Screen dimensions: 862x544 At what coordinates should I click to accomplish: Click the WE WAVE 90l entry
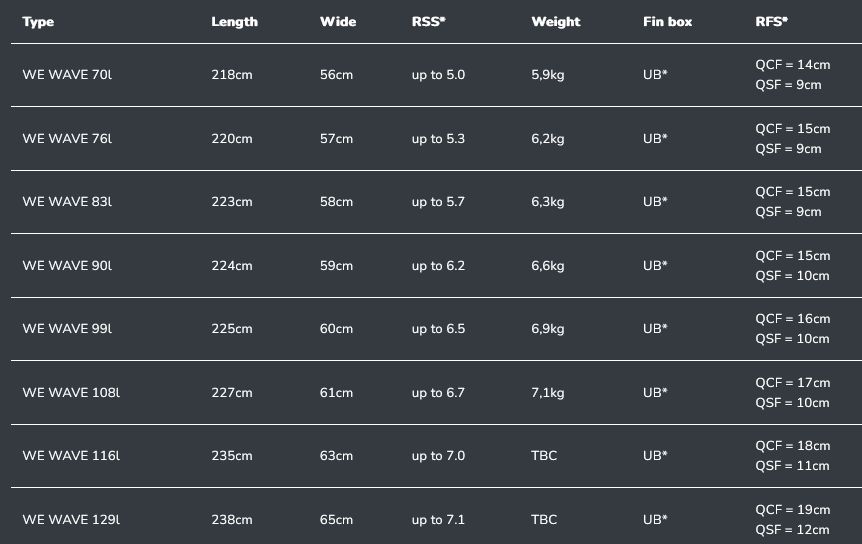coord(67,265)
